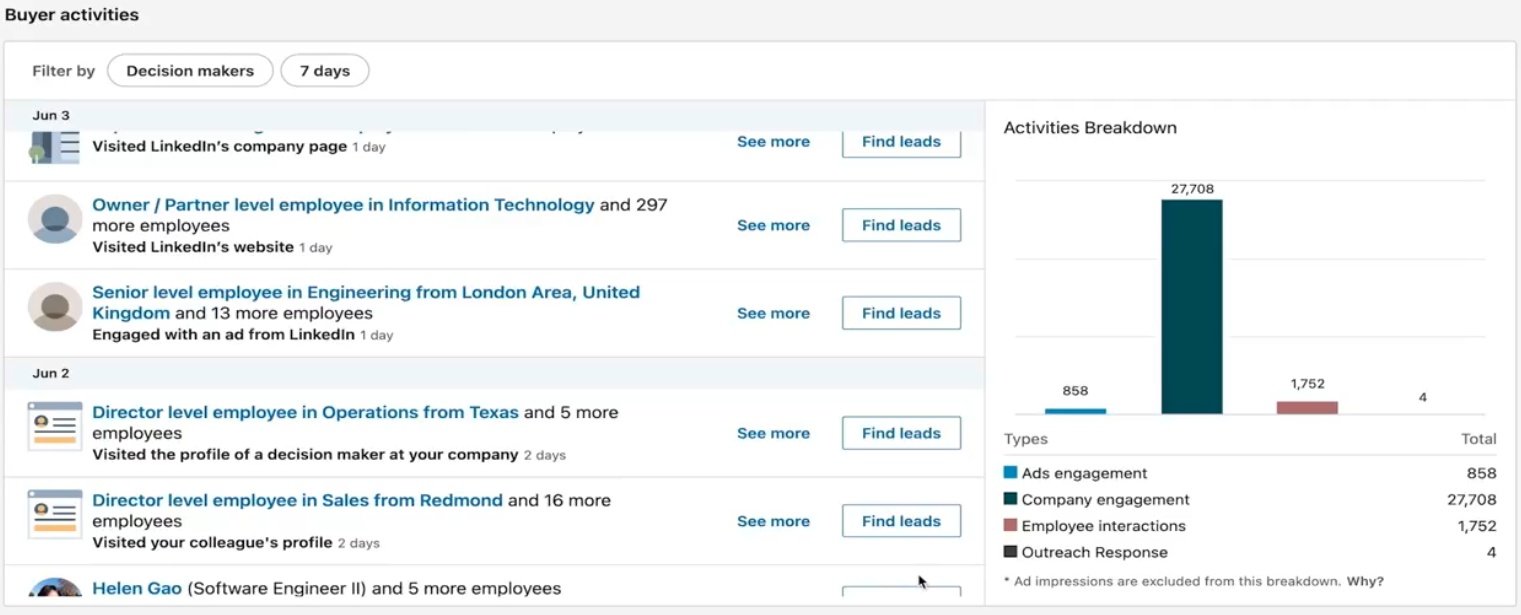1521x615 pixels.
Task: Find leads for Director in Operations from Texas
Action: (x=901, y=434)
